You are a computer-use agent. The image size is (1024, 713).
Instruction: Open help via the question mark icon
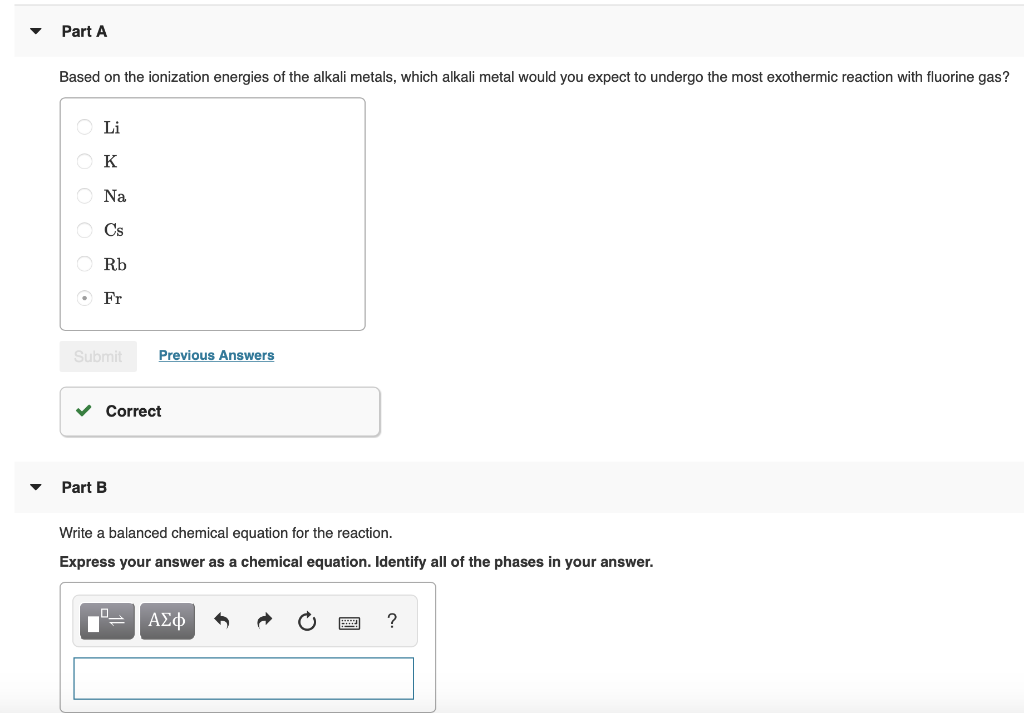coord(392,620)
